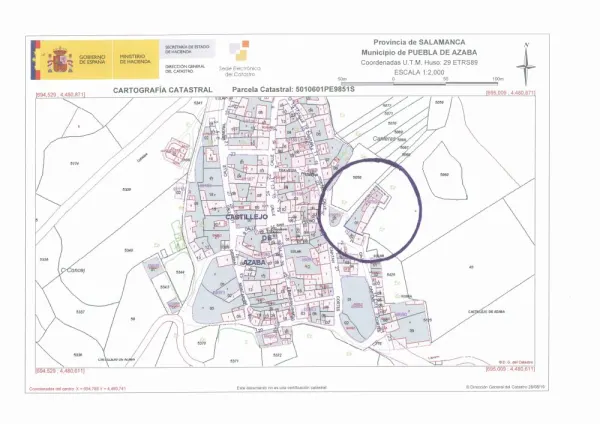Viewport: 600px width, 424px height.
Task: Click the bottom-left red UTM coordinates
Action: click(x=60, y=371)
